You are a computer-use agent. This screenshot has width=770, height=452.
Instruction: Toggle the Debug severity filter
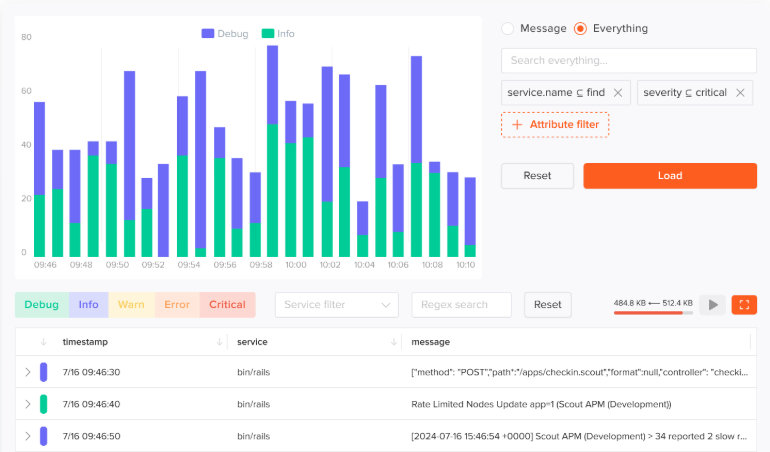coord(42,305)
